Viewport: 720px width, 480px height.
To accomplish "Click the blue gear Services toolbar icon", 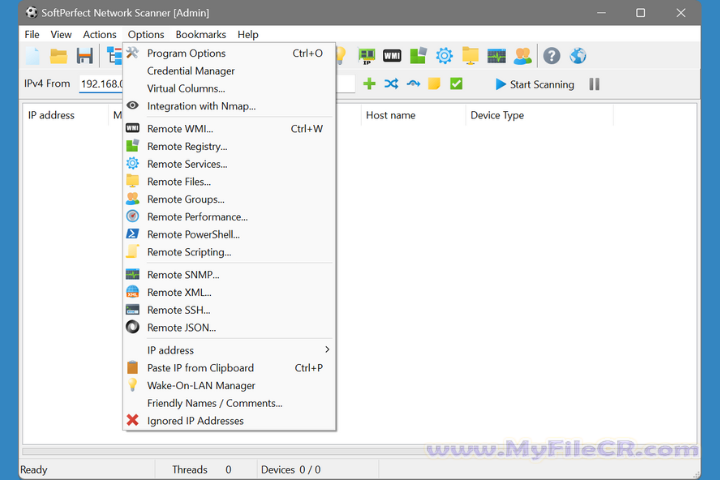I will (x=444, y=56).
